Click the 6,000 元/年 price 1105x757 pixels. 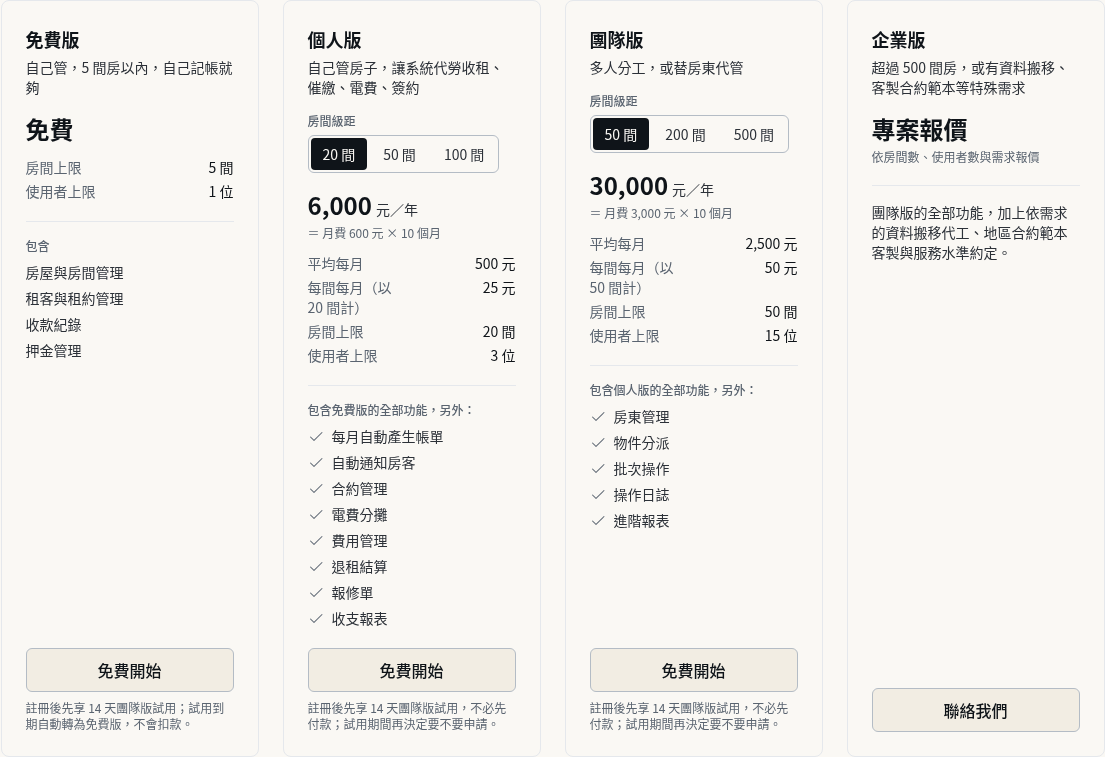pyautogui.click(x=363, y=207)
